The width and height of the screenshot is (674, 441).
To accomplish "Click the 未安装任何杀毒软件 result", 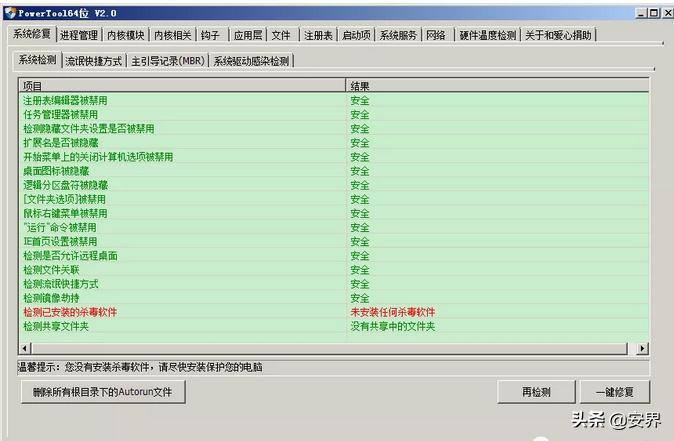I will [x=392, y=312].
